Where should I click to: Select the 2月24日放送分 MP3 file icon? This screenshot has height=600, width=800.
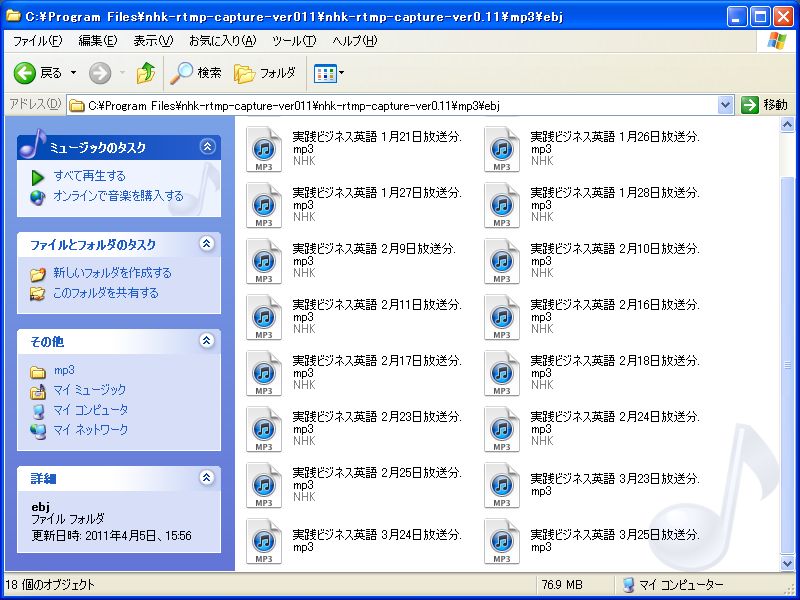coord(502,430)
